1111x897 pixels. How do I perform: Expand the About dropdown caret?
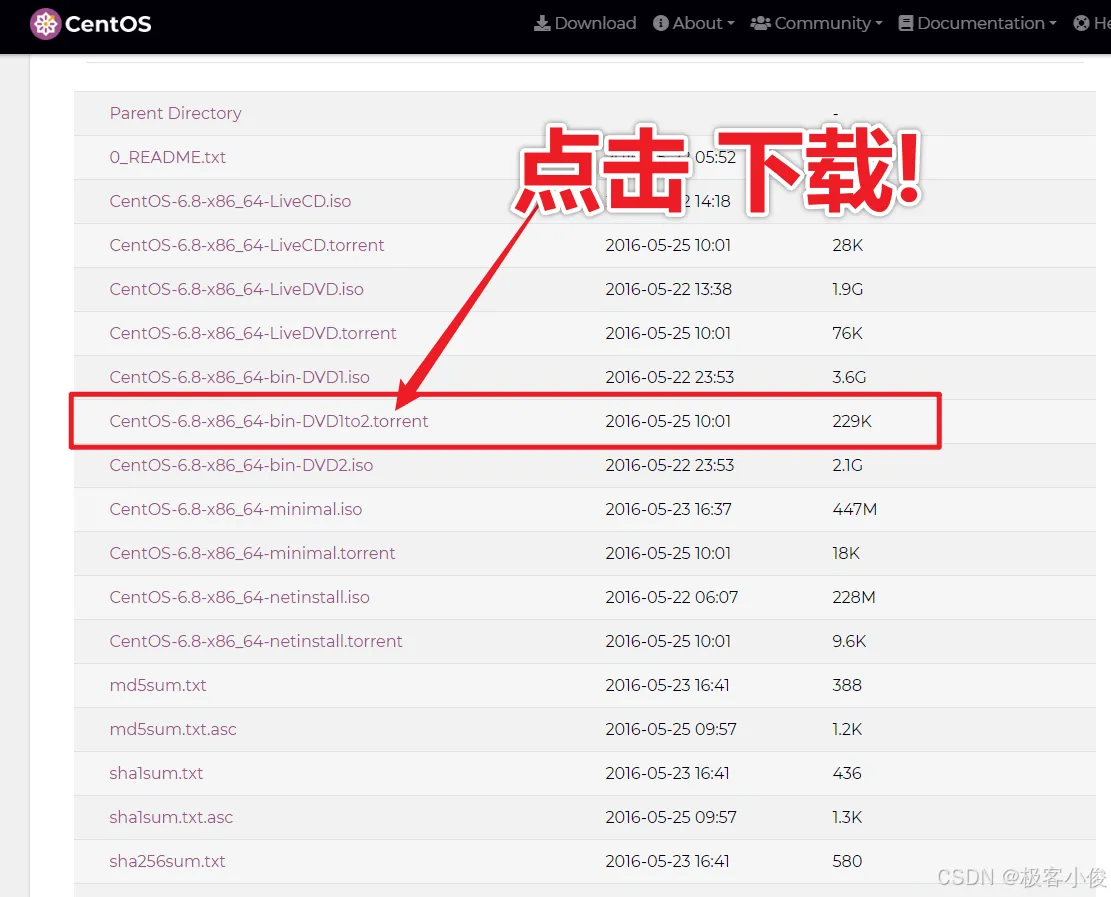pos(731,24)
